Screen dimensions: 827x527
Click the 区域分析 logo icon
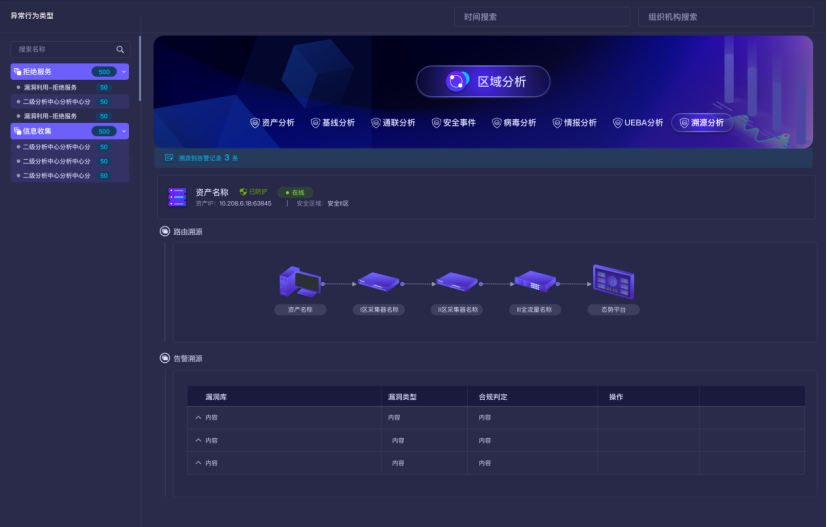(457, 82)
